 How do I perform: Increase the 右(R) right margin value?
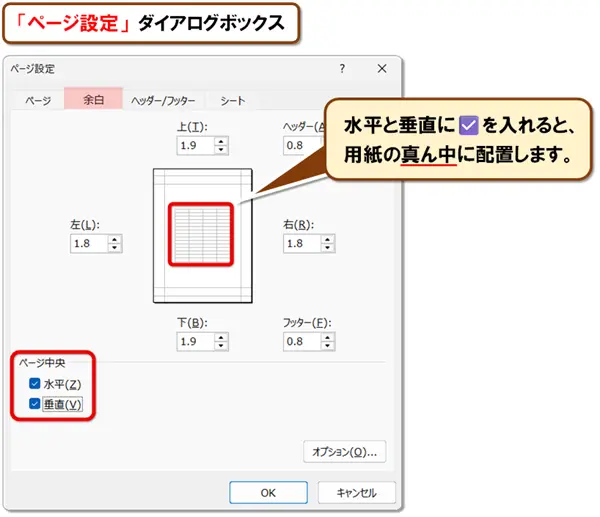pyautogui.click(x=328, y=239)
